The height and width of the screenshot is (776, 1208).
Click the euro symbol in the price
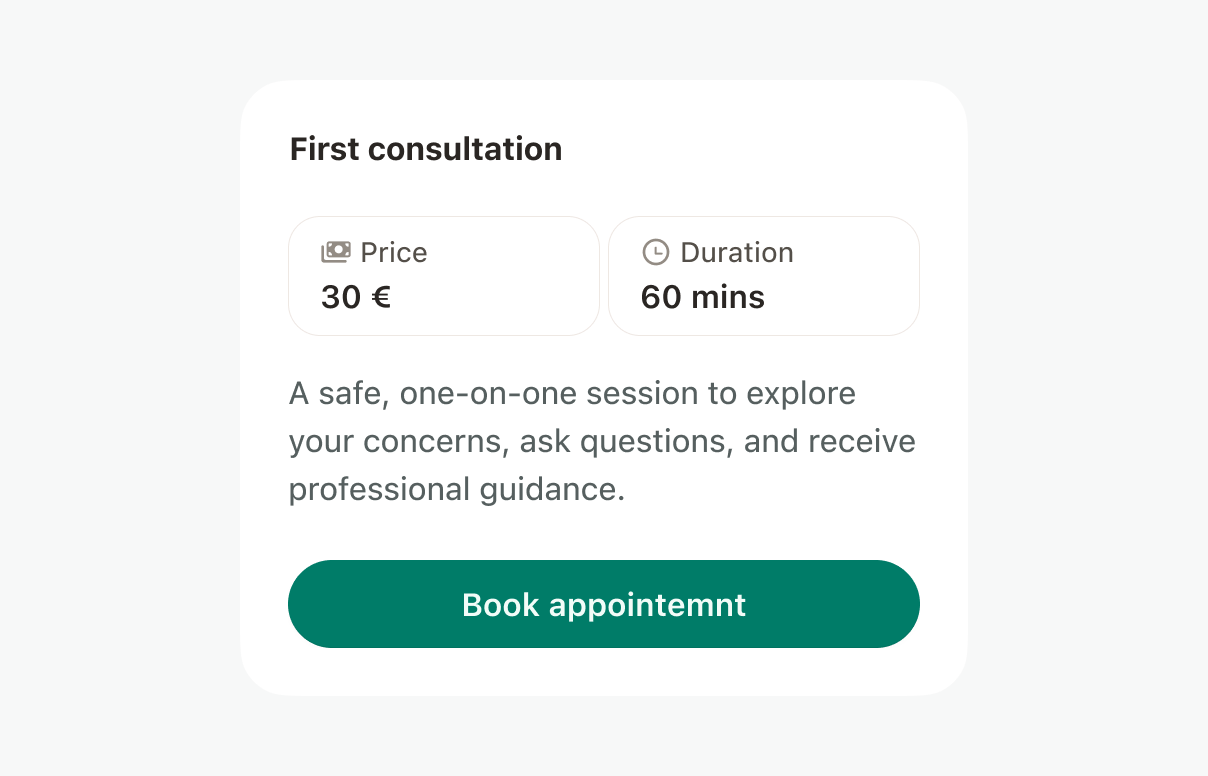(381, 297)
